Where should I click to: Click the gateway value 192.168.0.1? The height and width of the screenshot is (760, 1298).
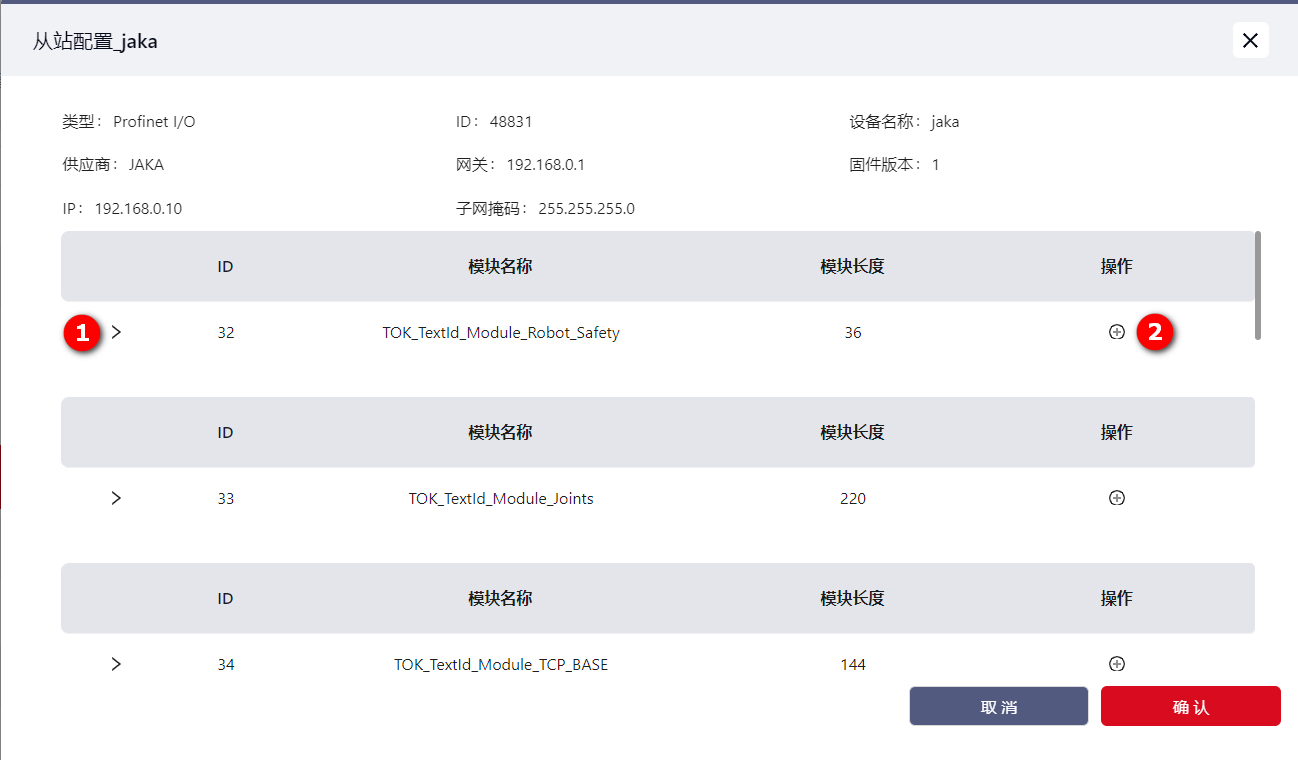click(545, 165)
